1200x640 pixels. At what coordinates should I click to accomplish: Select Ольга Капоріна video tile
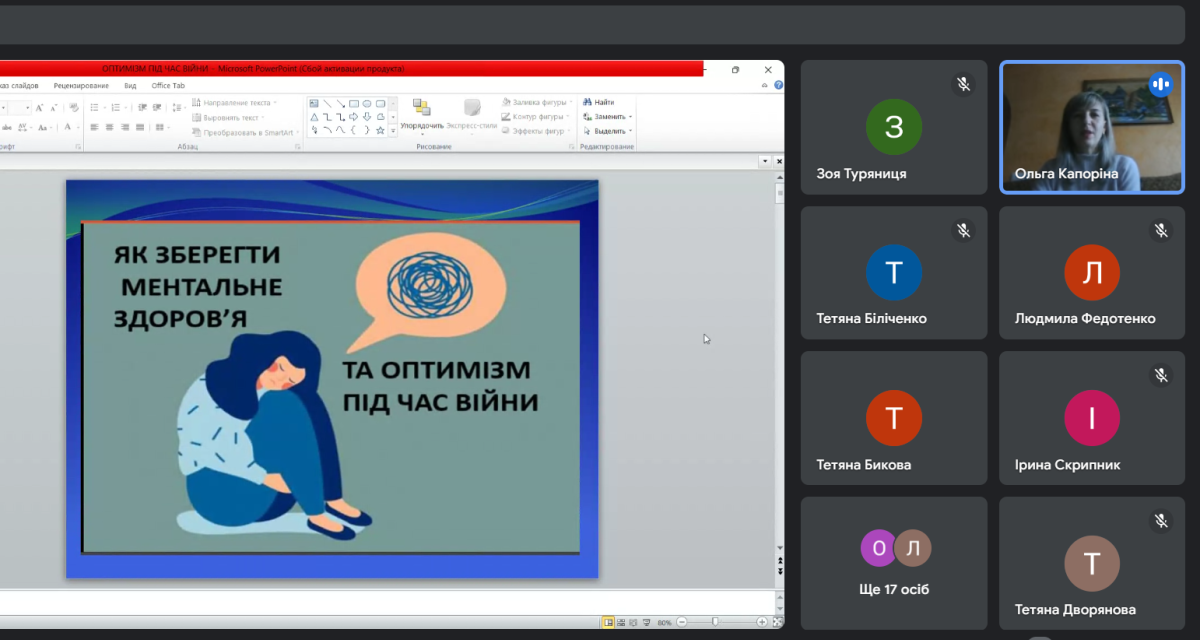[x=1092, y=127]
